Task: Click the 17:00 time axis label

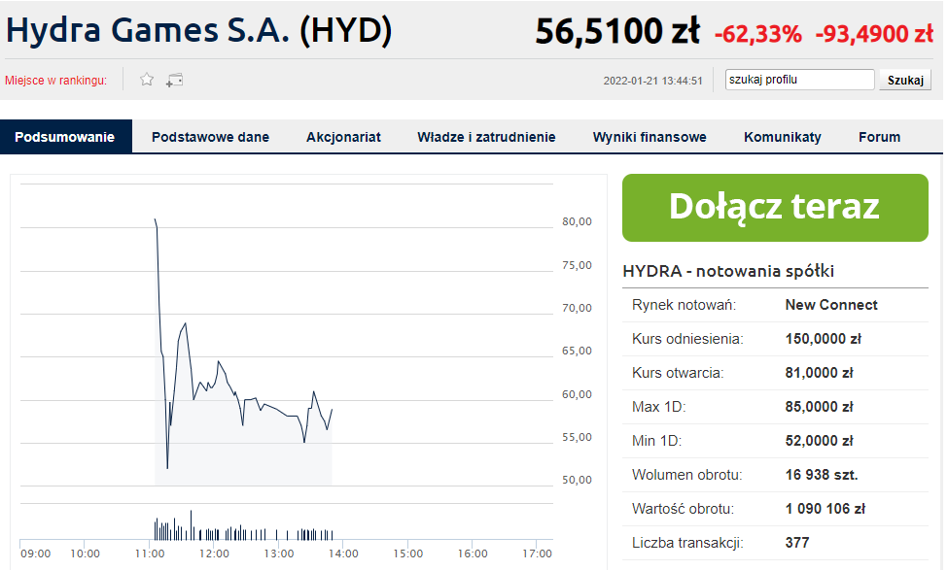Action: (x=537, y=554)
